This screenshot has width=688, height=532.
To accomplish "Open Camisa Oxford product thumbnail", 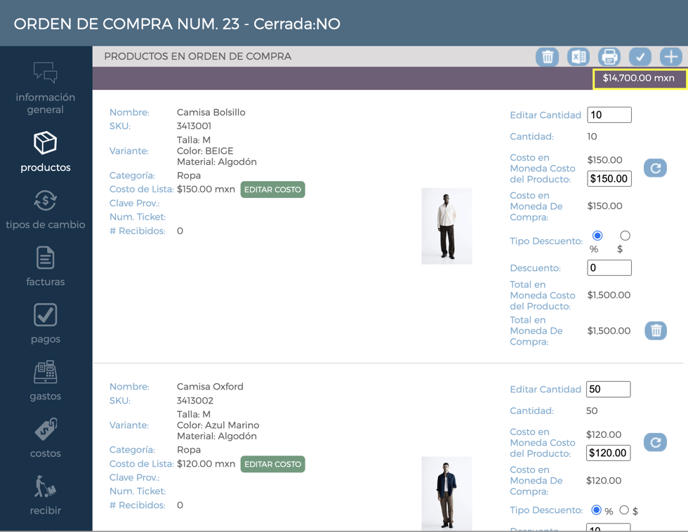I will click(447, 493).
